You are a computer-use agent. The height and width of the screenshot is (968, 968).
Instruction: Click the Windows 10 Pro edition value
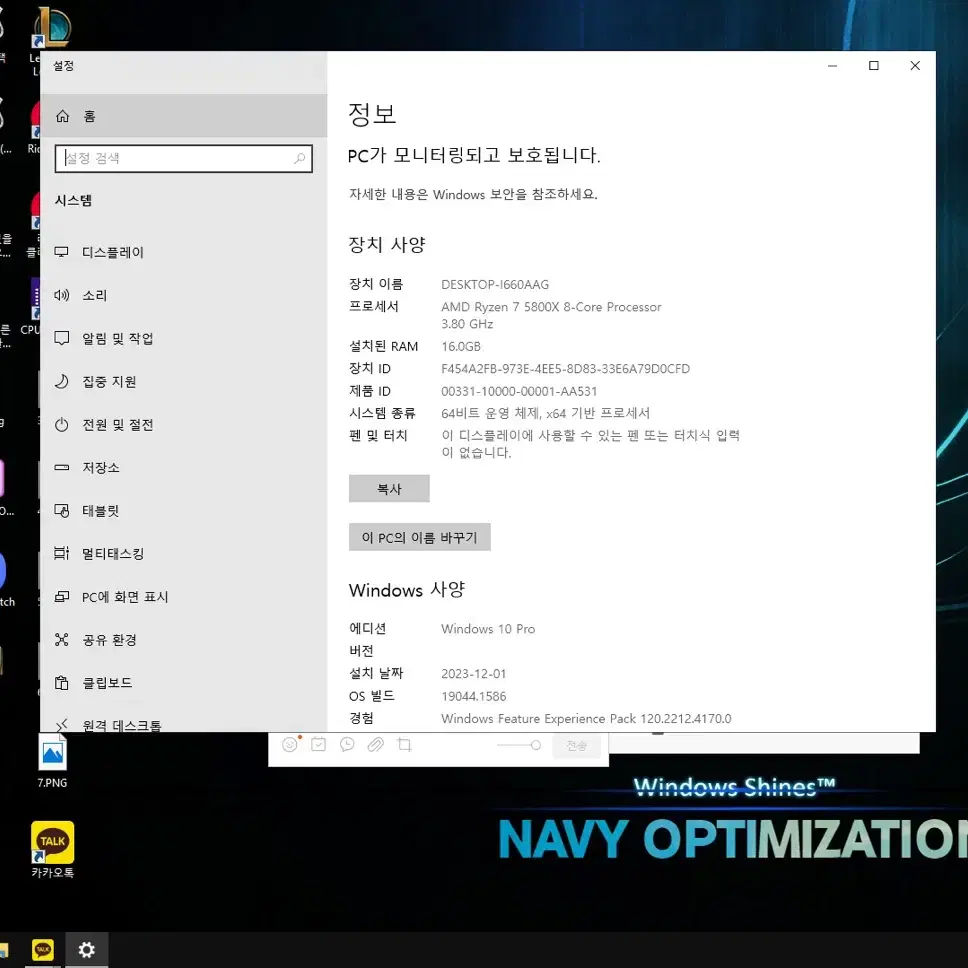[488, 629]
